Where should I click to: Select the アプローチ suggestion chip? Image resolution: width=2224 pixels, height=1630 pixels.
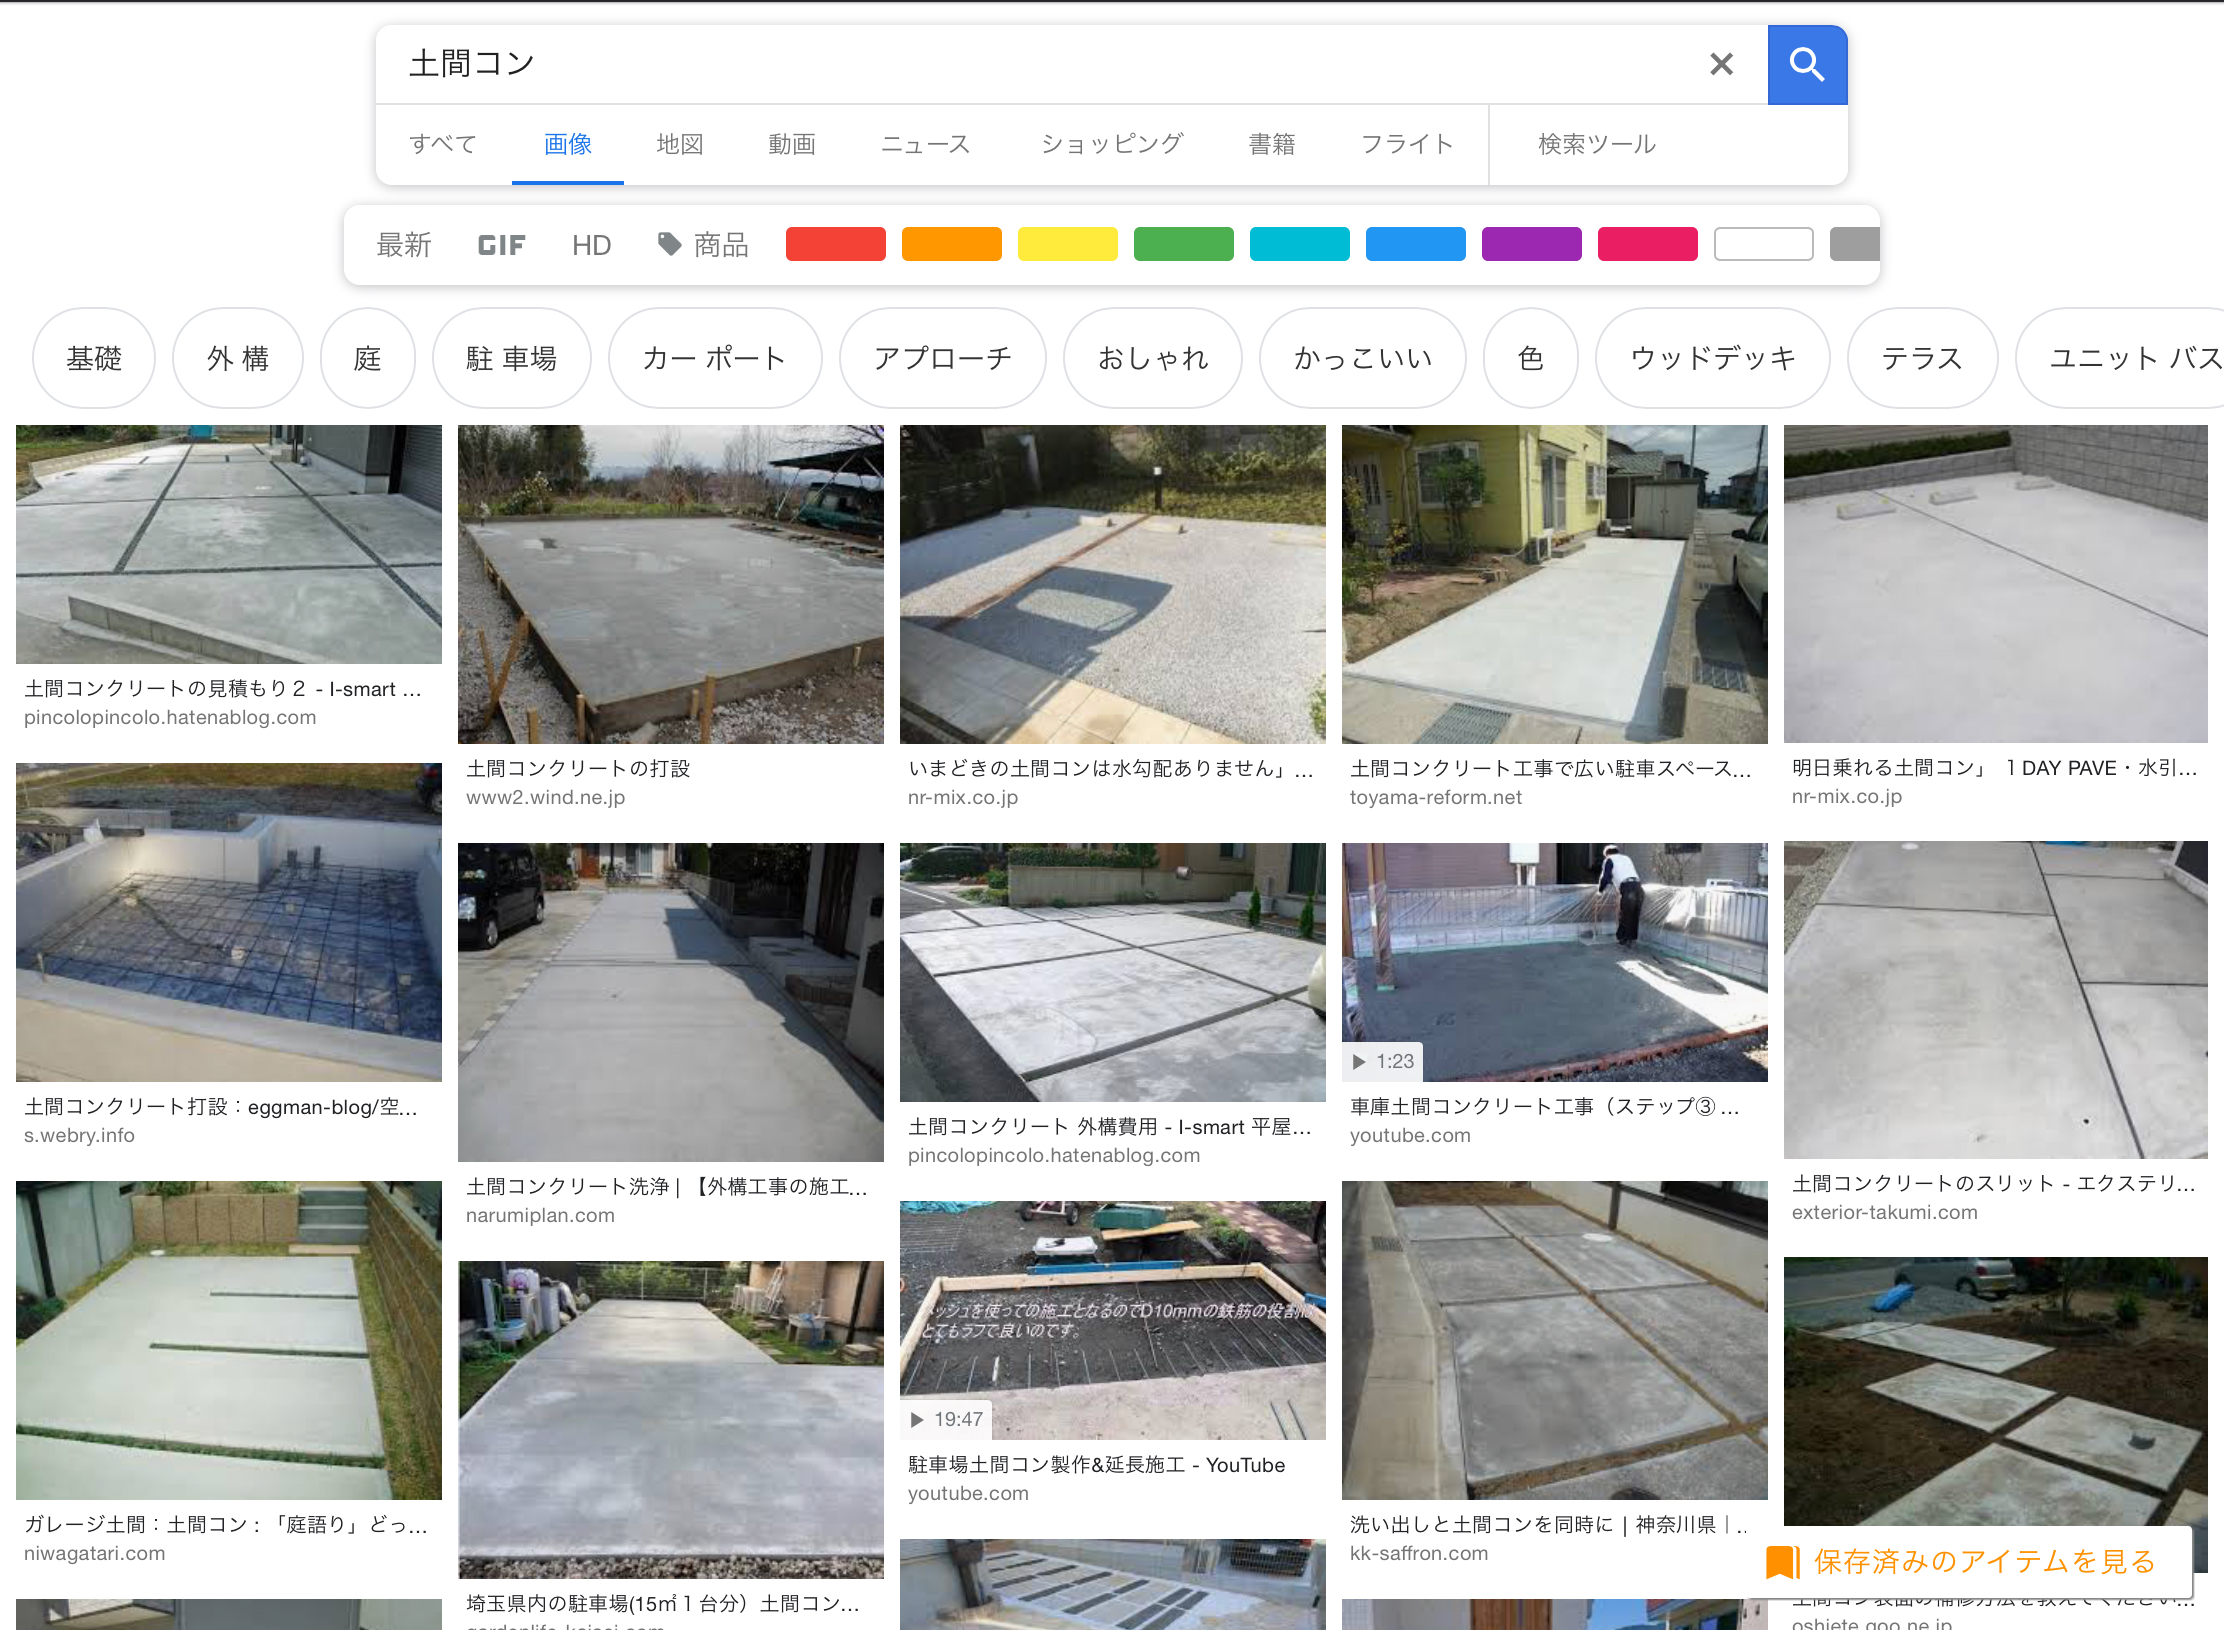[943, 358]
